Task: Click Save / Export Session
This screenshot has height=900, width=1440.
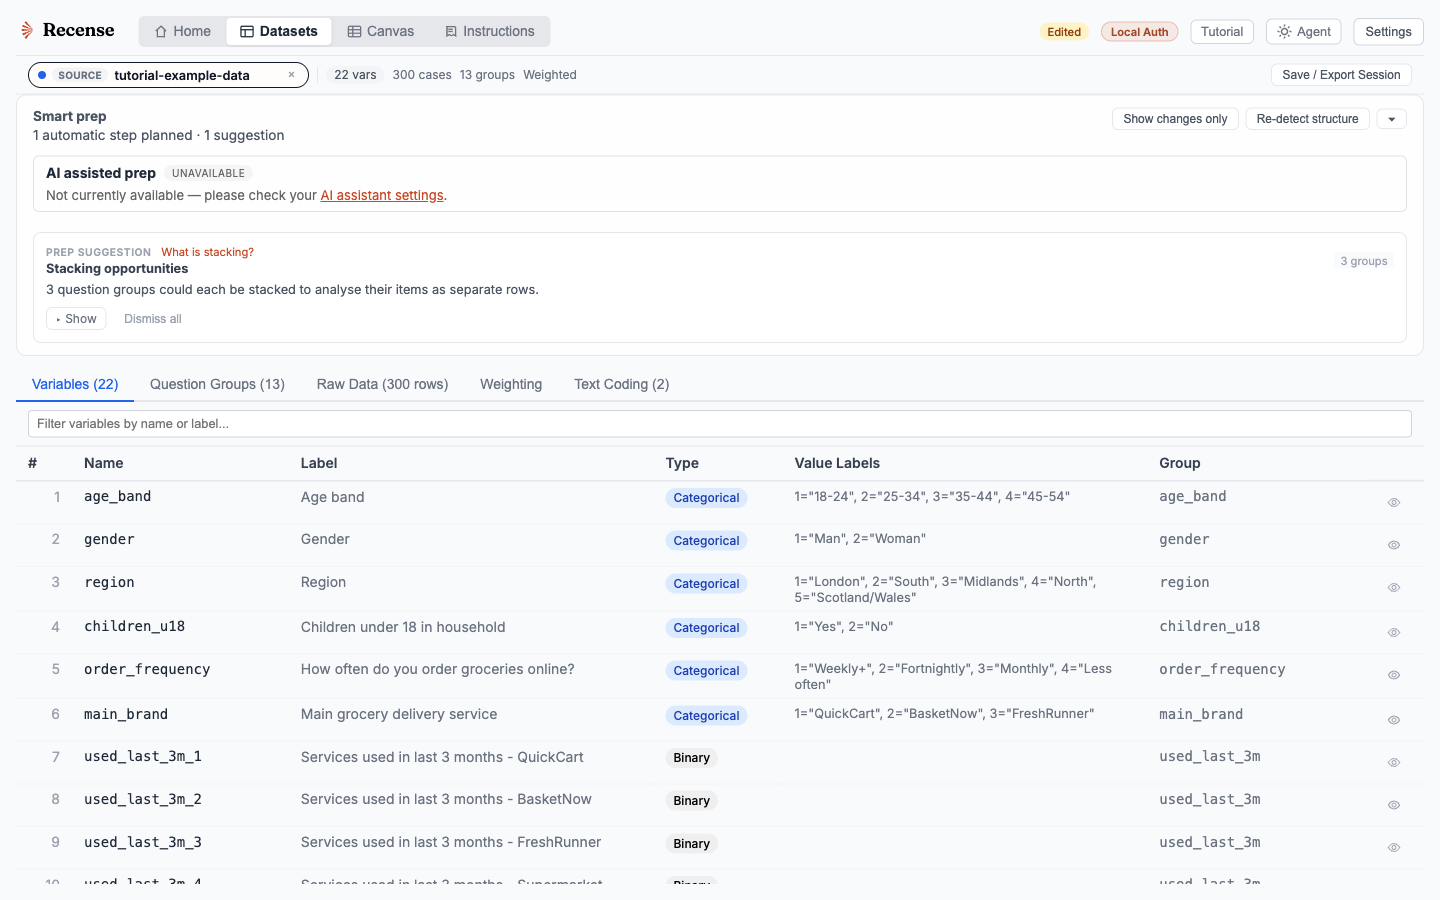Action: coord(1341,75)
